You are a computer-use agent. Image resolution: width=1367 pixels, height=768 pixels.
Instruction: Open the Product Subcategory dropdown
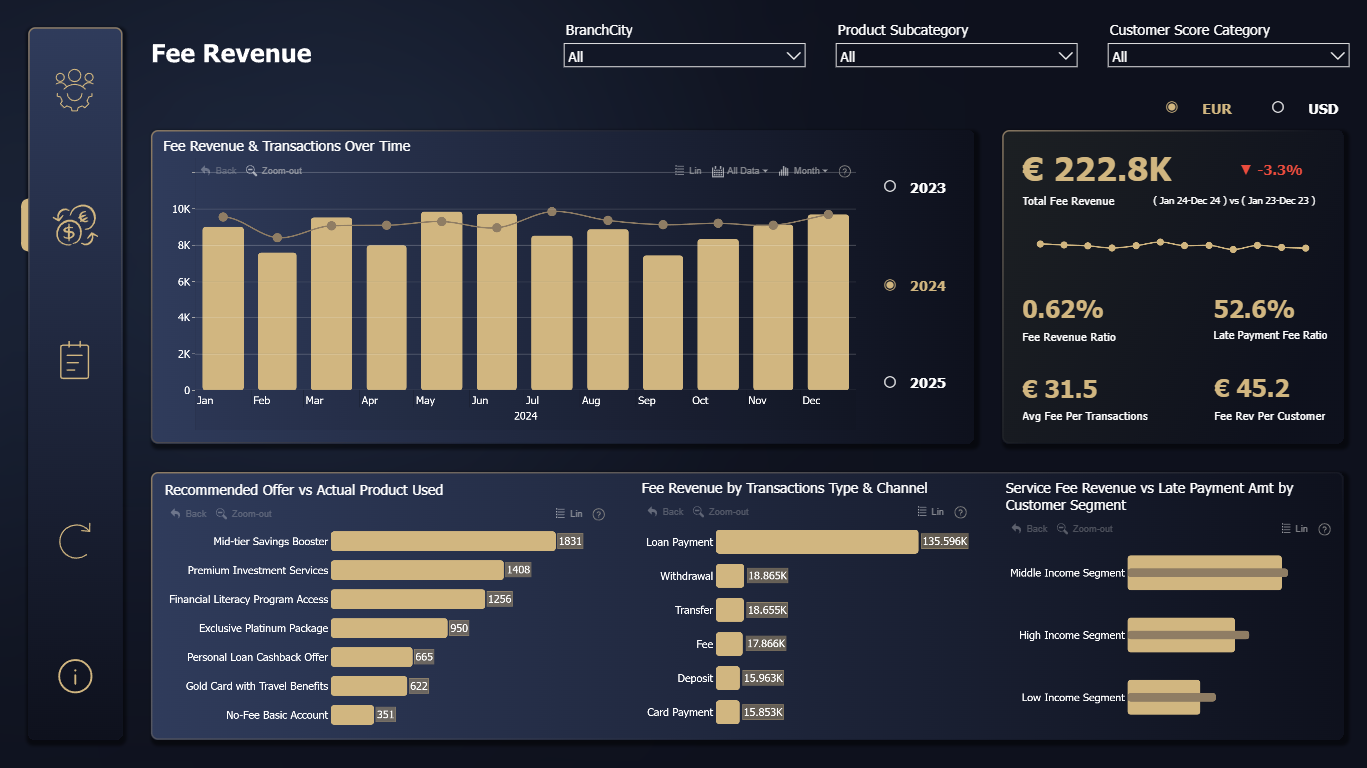(956, 56)
